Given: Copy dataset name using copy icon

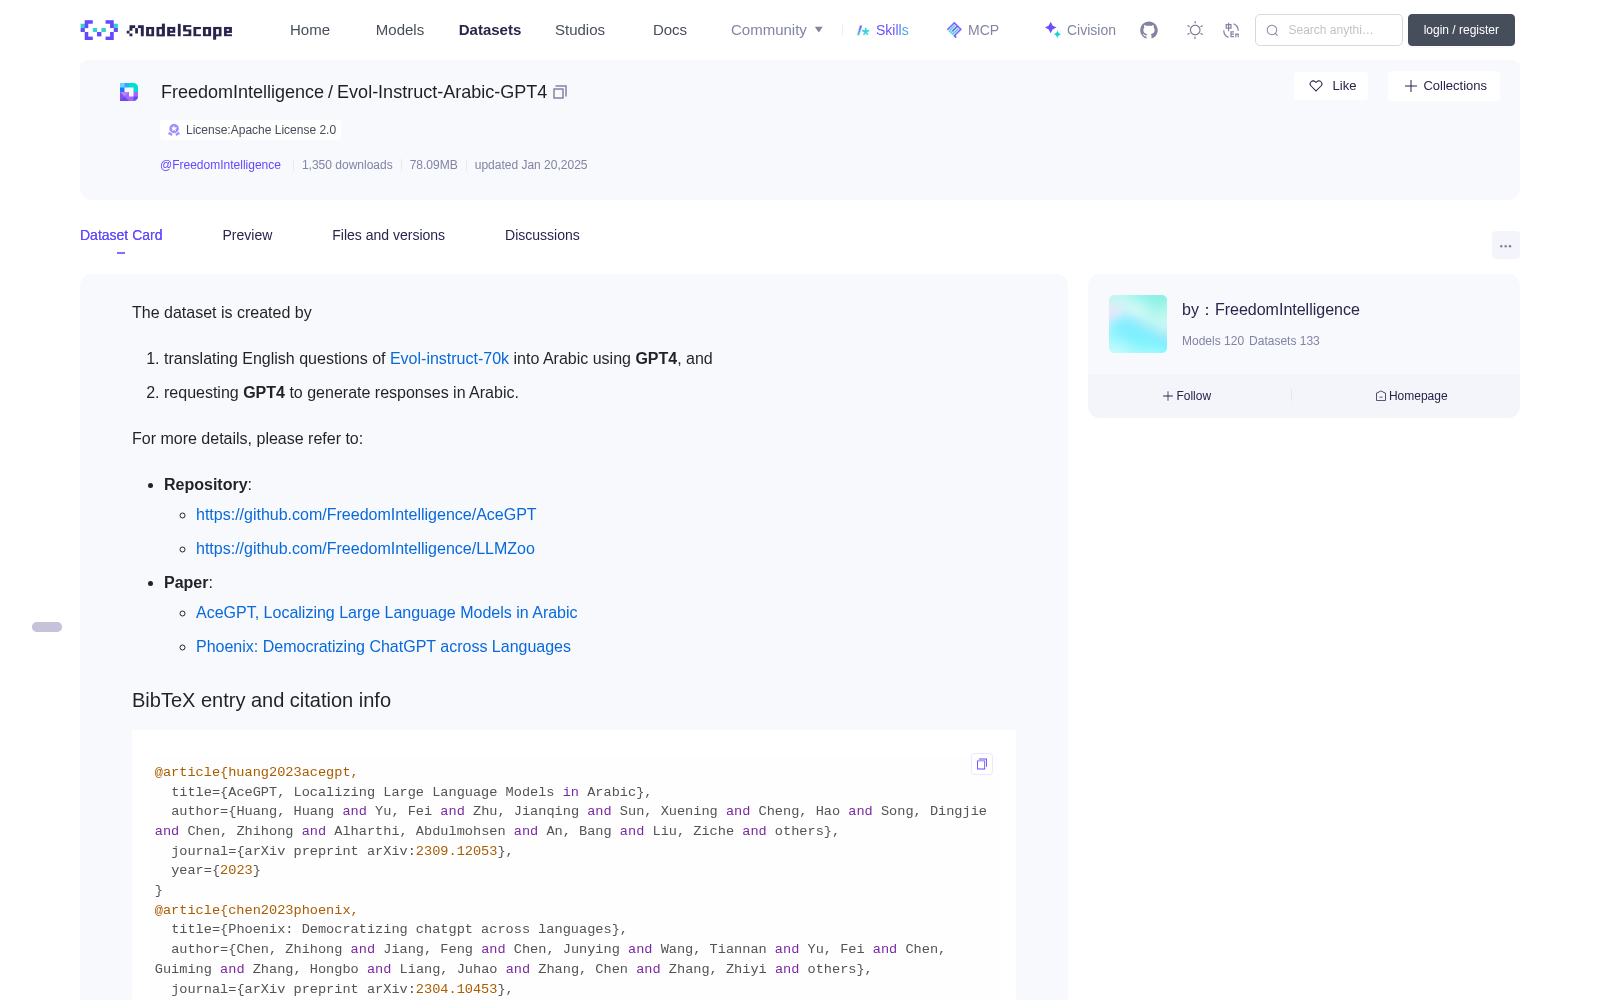Looking at the screenshot, I should point(560,92).
